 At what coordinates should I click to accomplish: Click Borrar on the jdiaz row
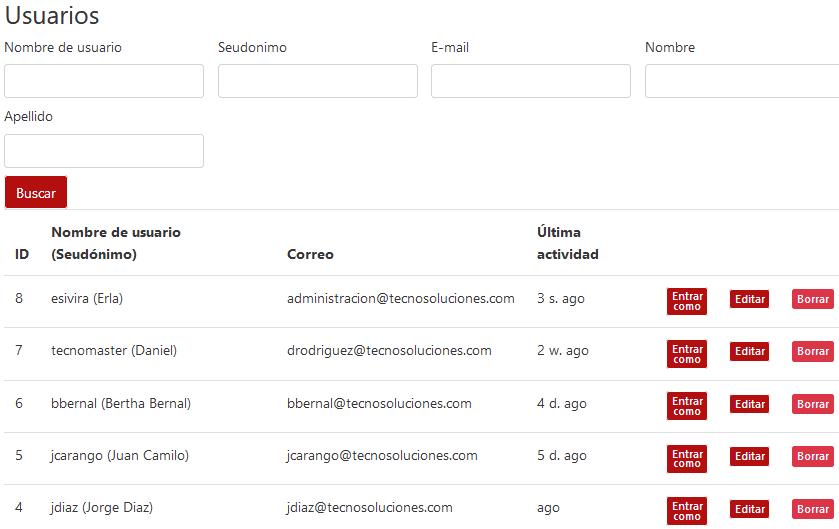pyautogui.click(x=812, y=509)
